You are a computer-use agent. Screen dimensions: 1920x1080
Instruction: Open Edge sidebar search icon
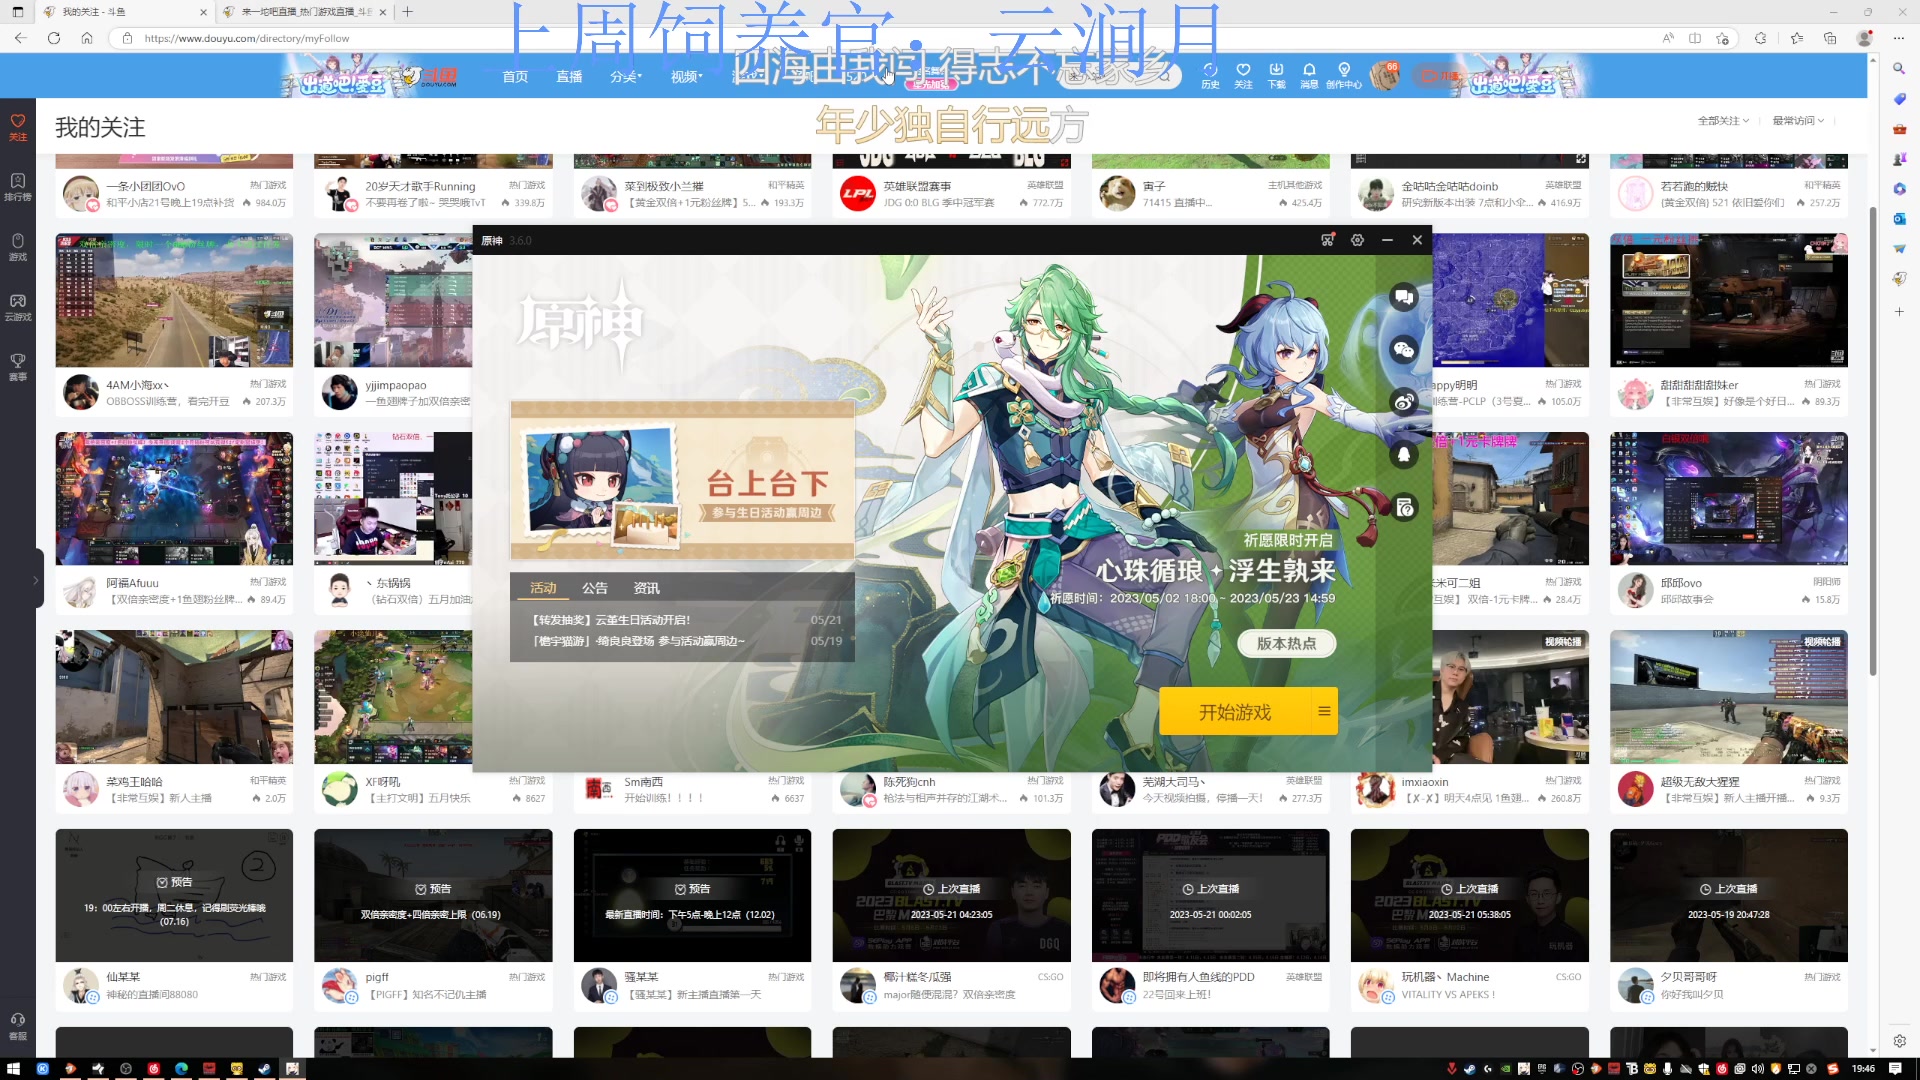click(1898, 68)
